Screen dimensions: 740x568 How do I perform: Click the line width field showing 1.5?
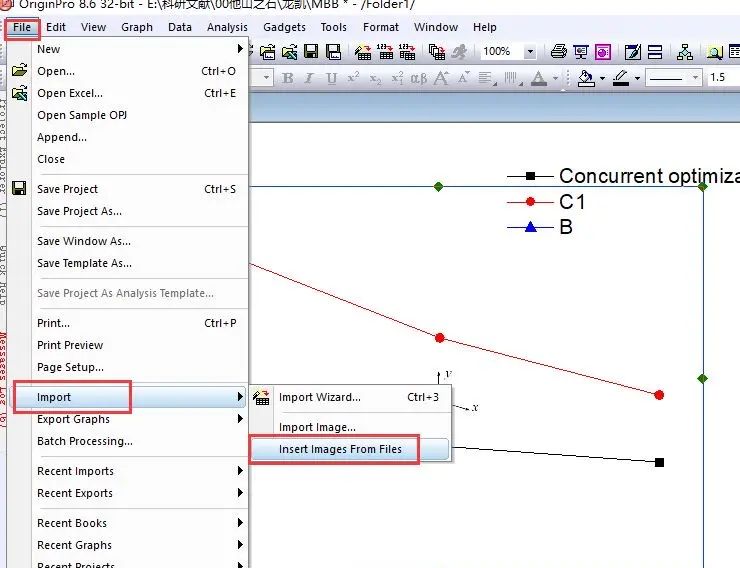click(722, 77)
